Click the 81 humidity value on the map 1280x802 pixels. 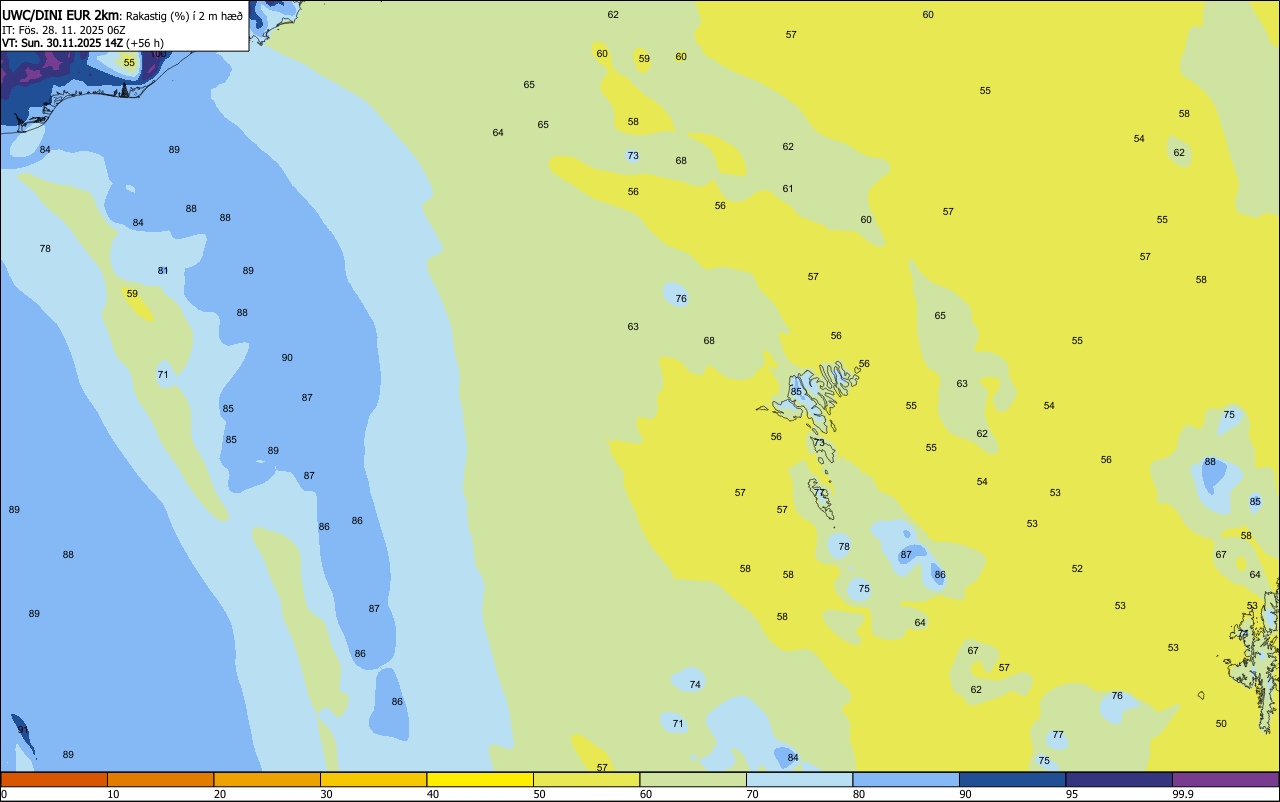(163, 271)
